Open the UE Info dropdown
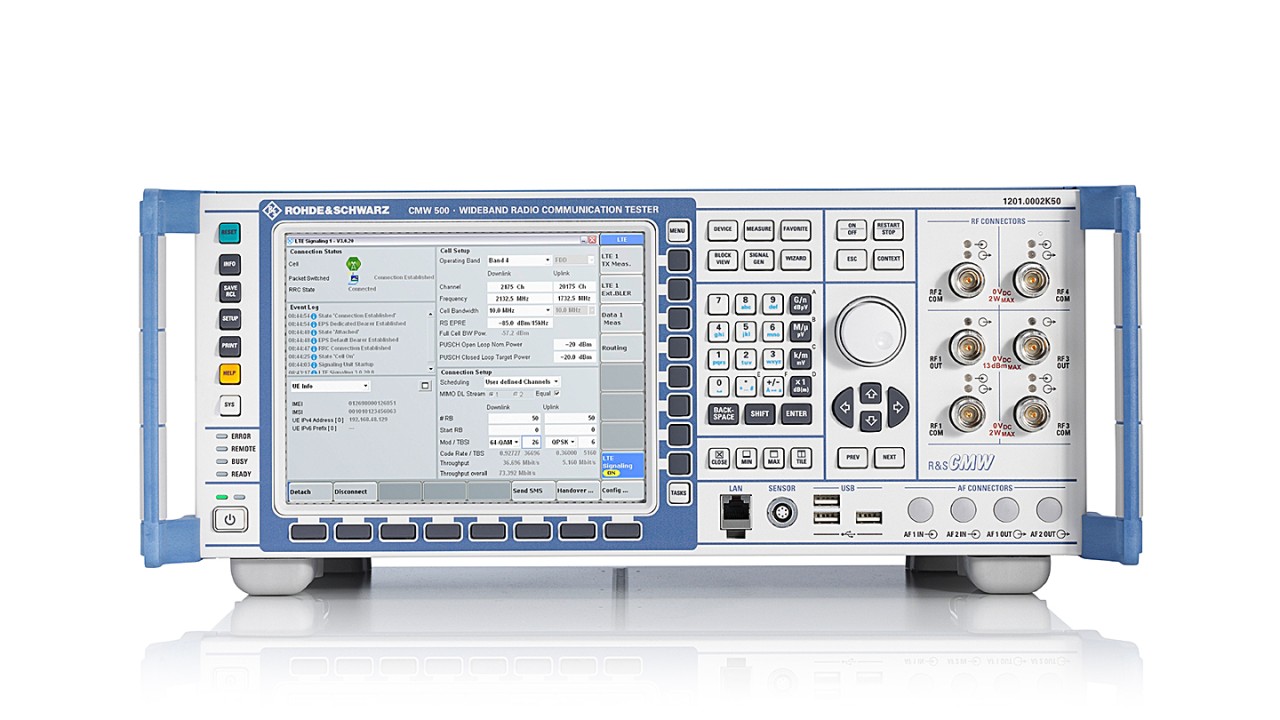 (330, 386)
